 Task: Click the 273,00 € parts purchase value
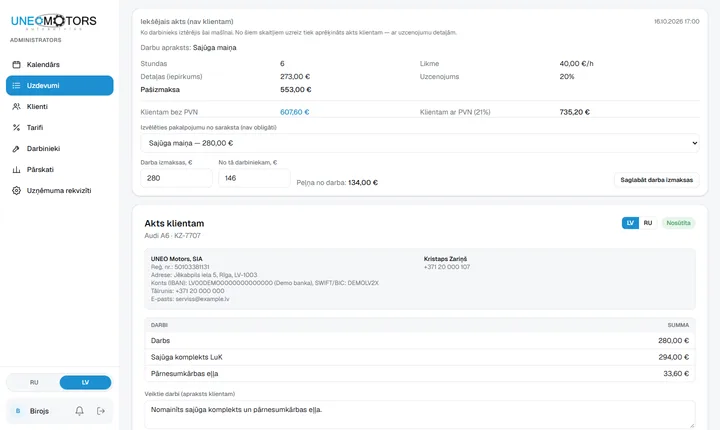coord(295,77)
